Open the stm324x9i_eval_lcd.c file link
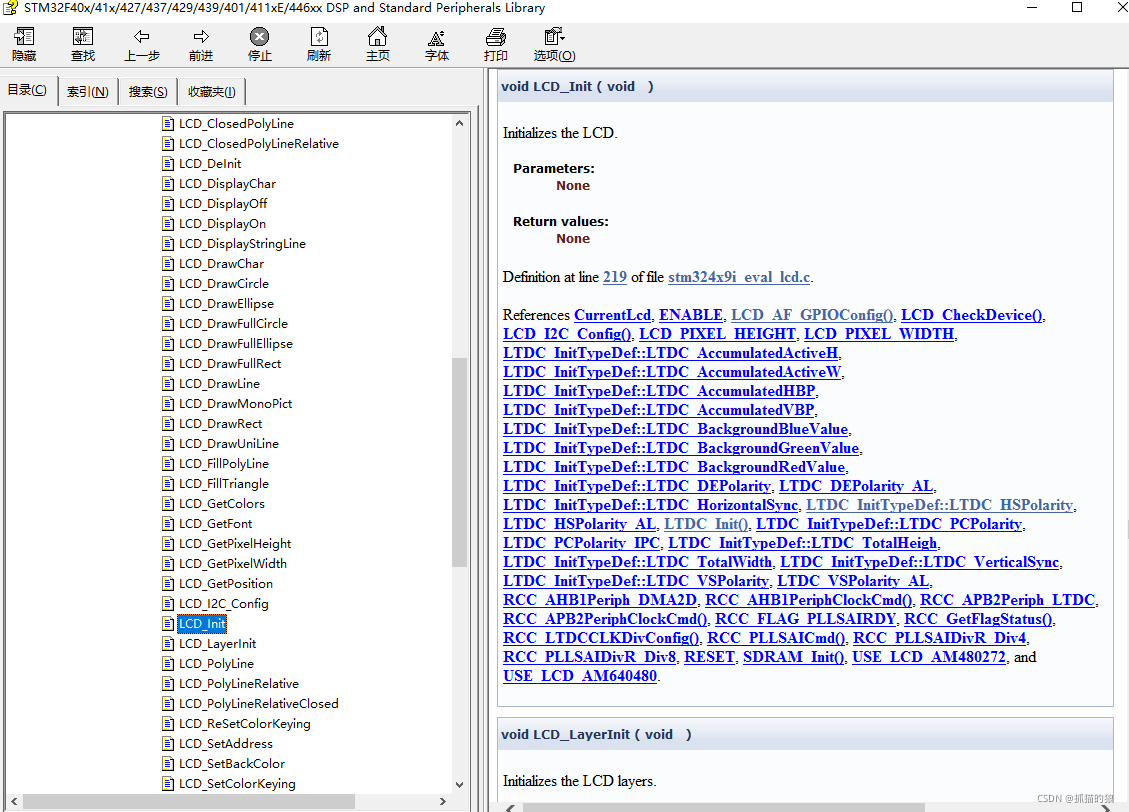The width and height of the screenshot is (1129, 812). [x=739, y=277]
